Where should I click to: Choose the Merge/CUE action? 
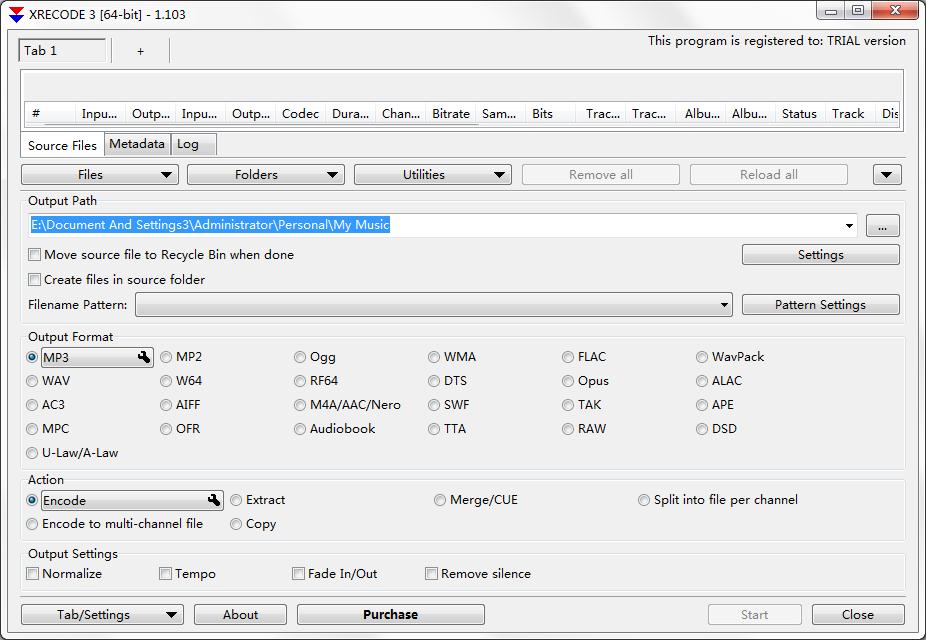coord(440,500)
